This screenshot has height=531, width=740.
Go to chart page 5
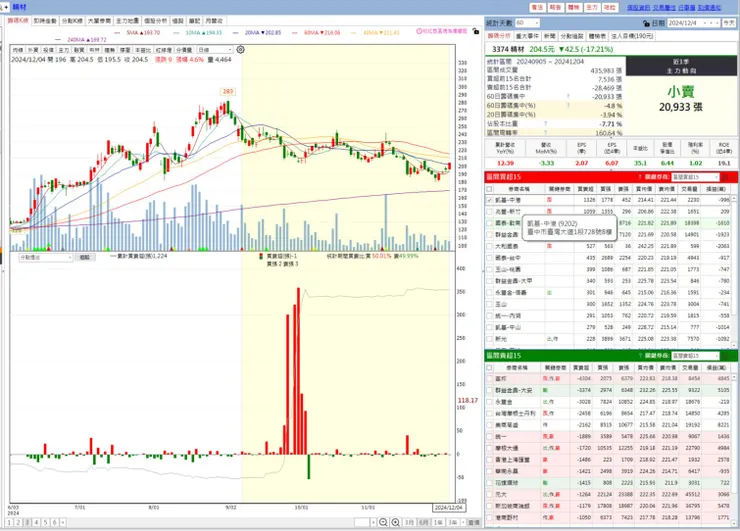click(45, 523)
